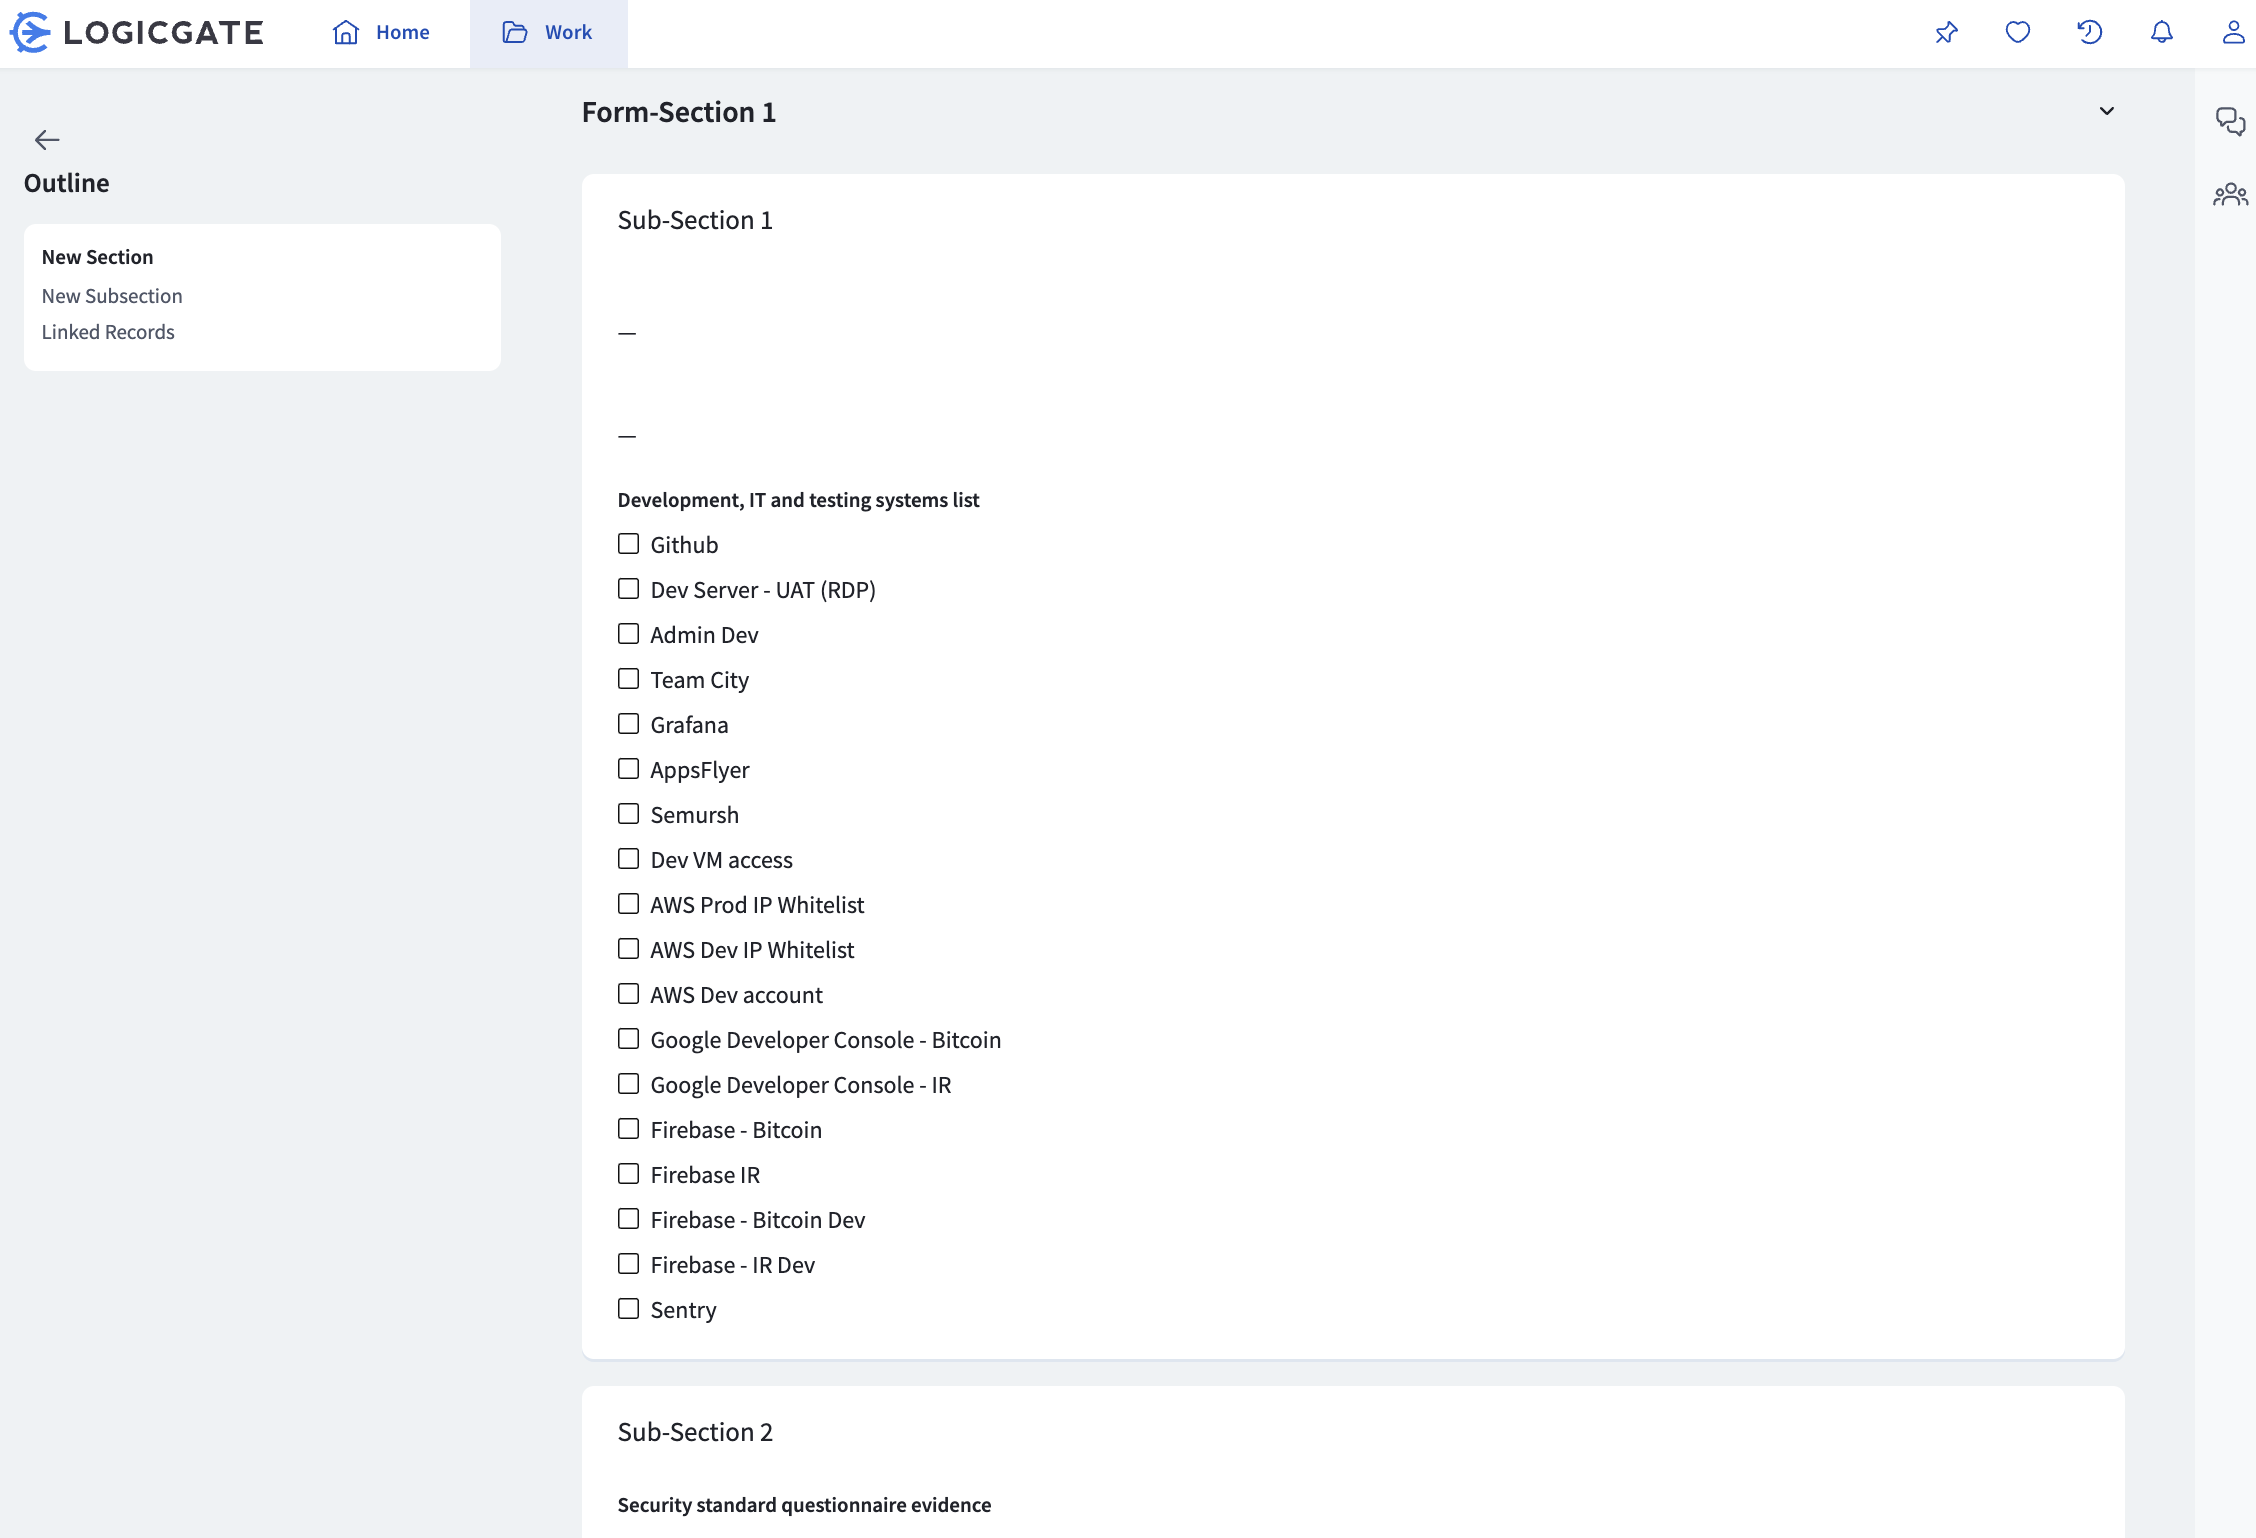The image size is (2256, 1538).
Task: Jump to New Section in outline
Action: click(x=98, y=257)
